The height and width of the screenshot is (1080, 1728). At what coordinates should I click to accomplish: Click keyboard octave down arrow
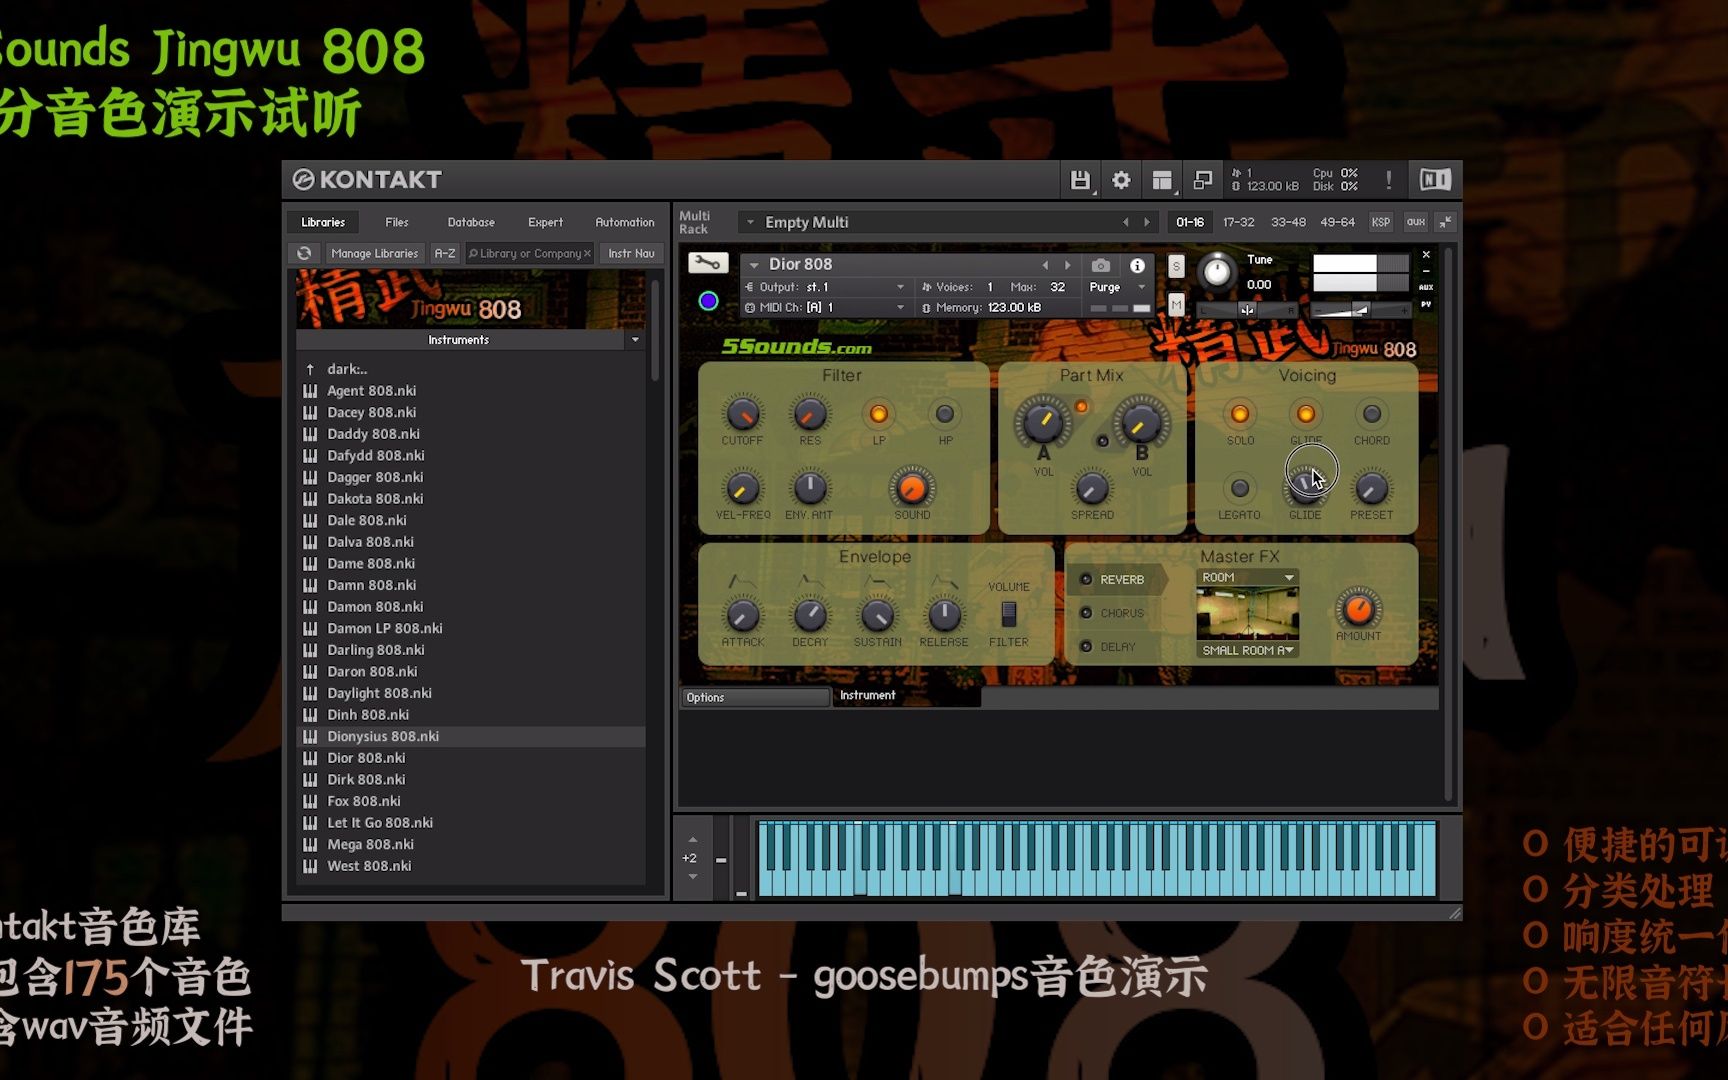692,877
